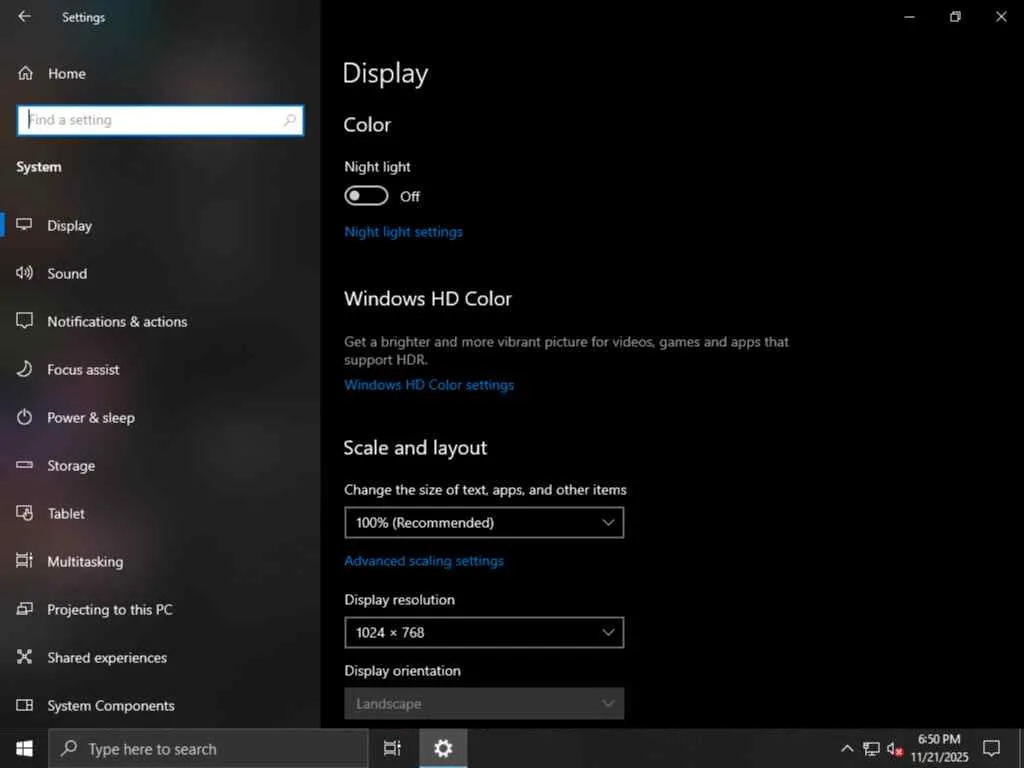The width and height of the screenshot is (1024, 768).
Task: Click the Display monitor icon in sidebar
Action: (x=24, y=225)
